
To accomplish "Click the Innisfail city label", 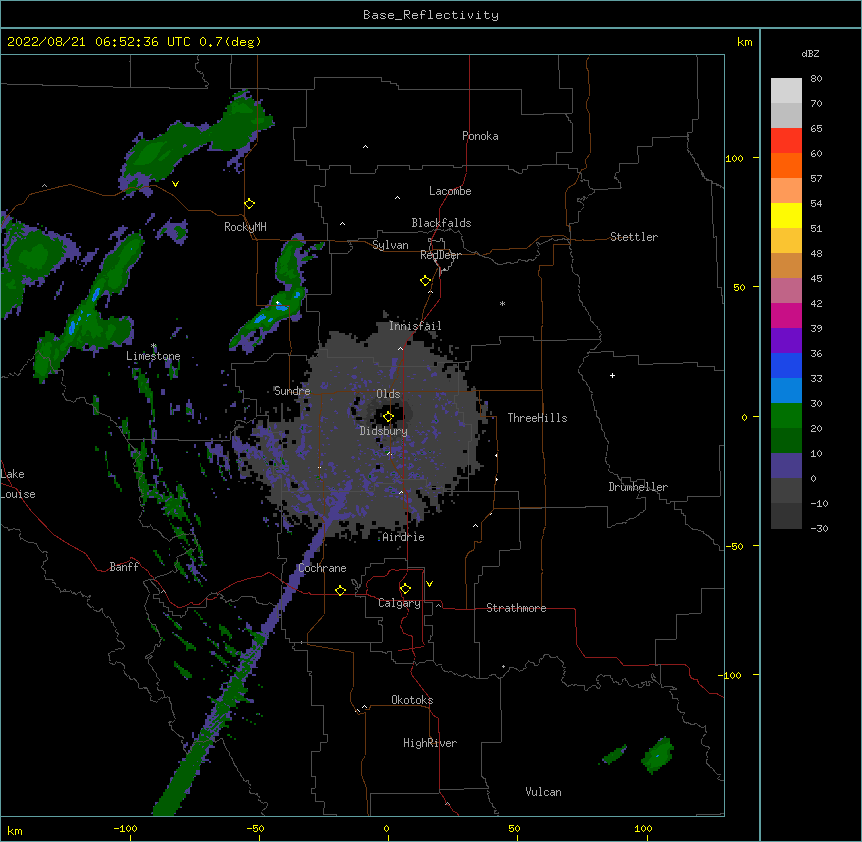I will 415,326.
